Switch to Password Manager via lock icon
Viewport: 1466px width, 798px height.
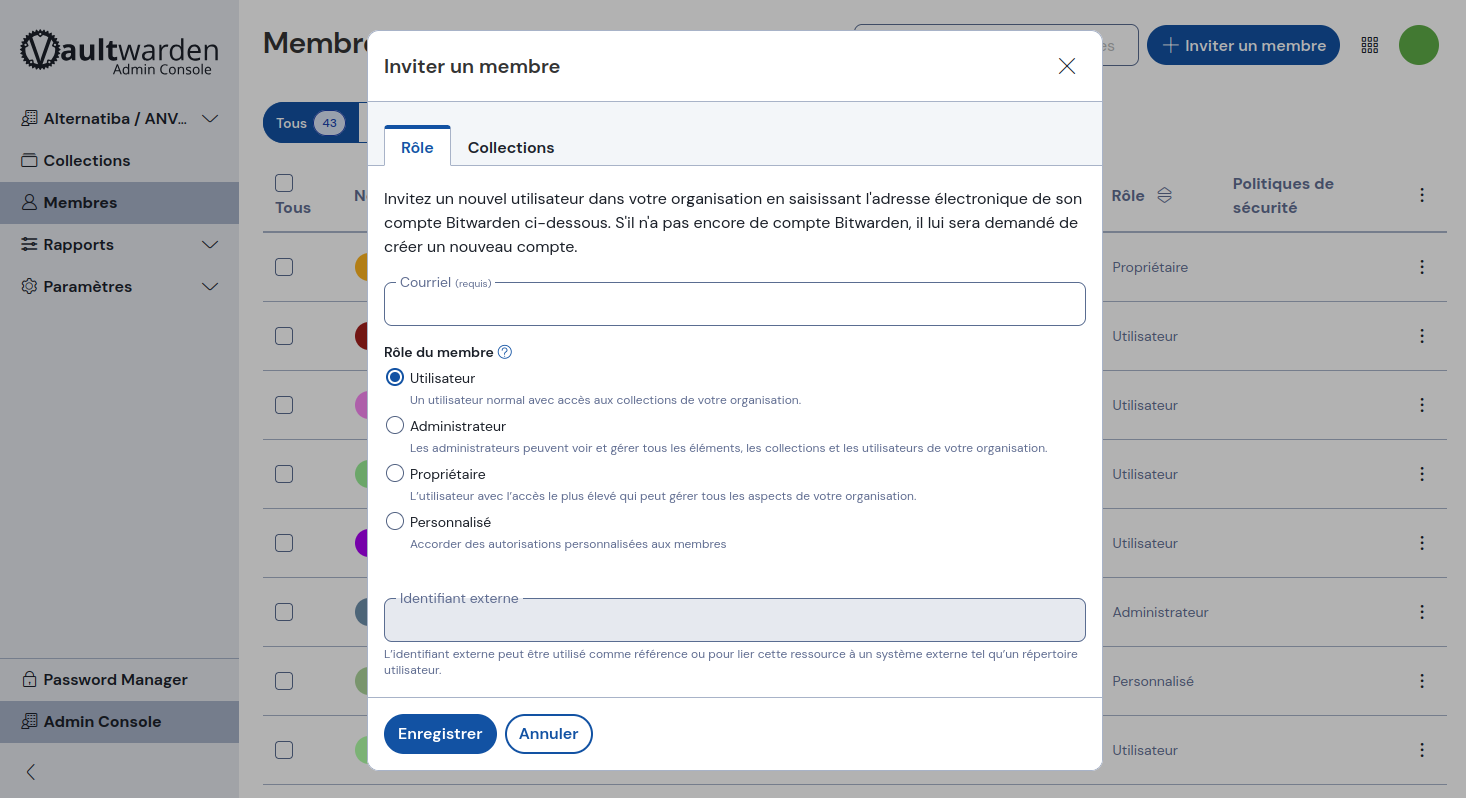[30, 679]
